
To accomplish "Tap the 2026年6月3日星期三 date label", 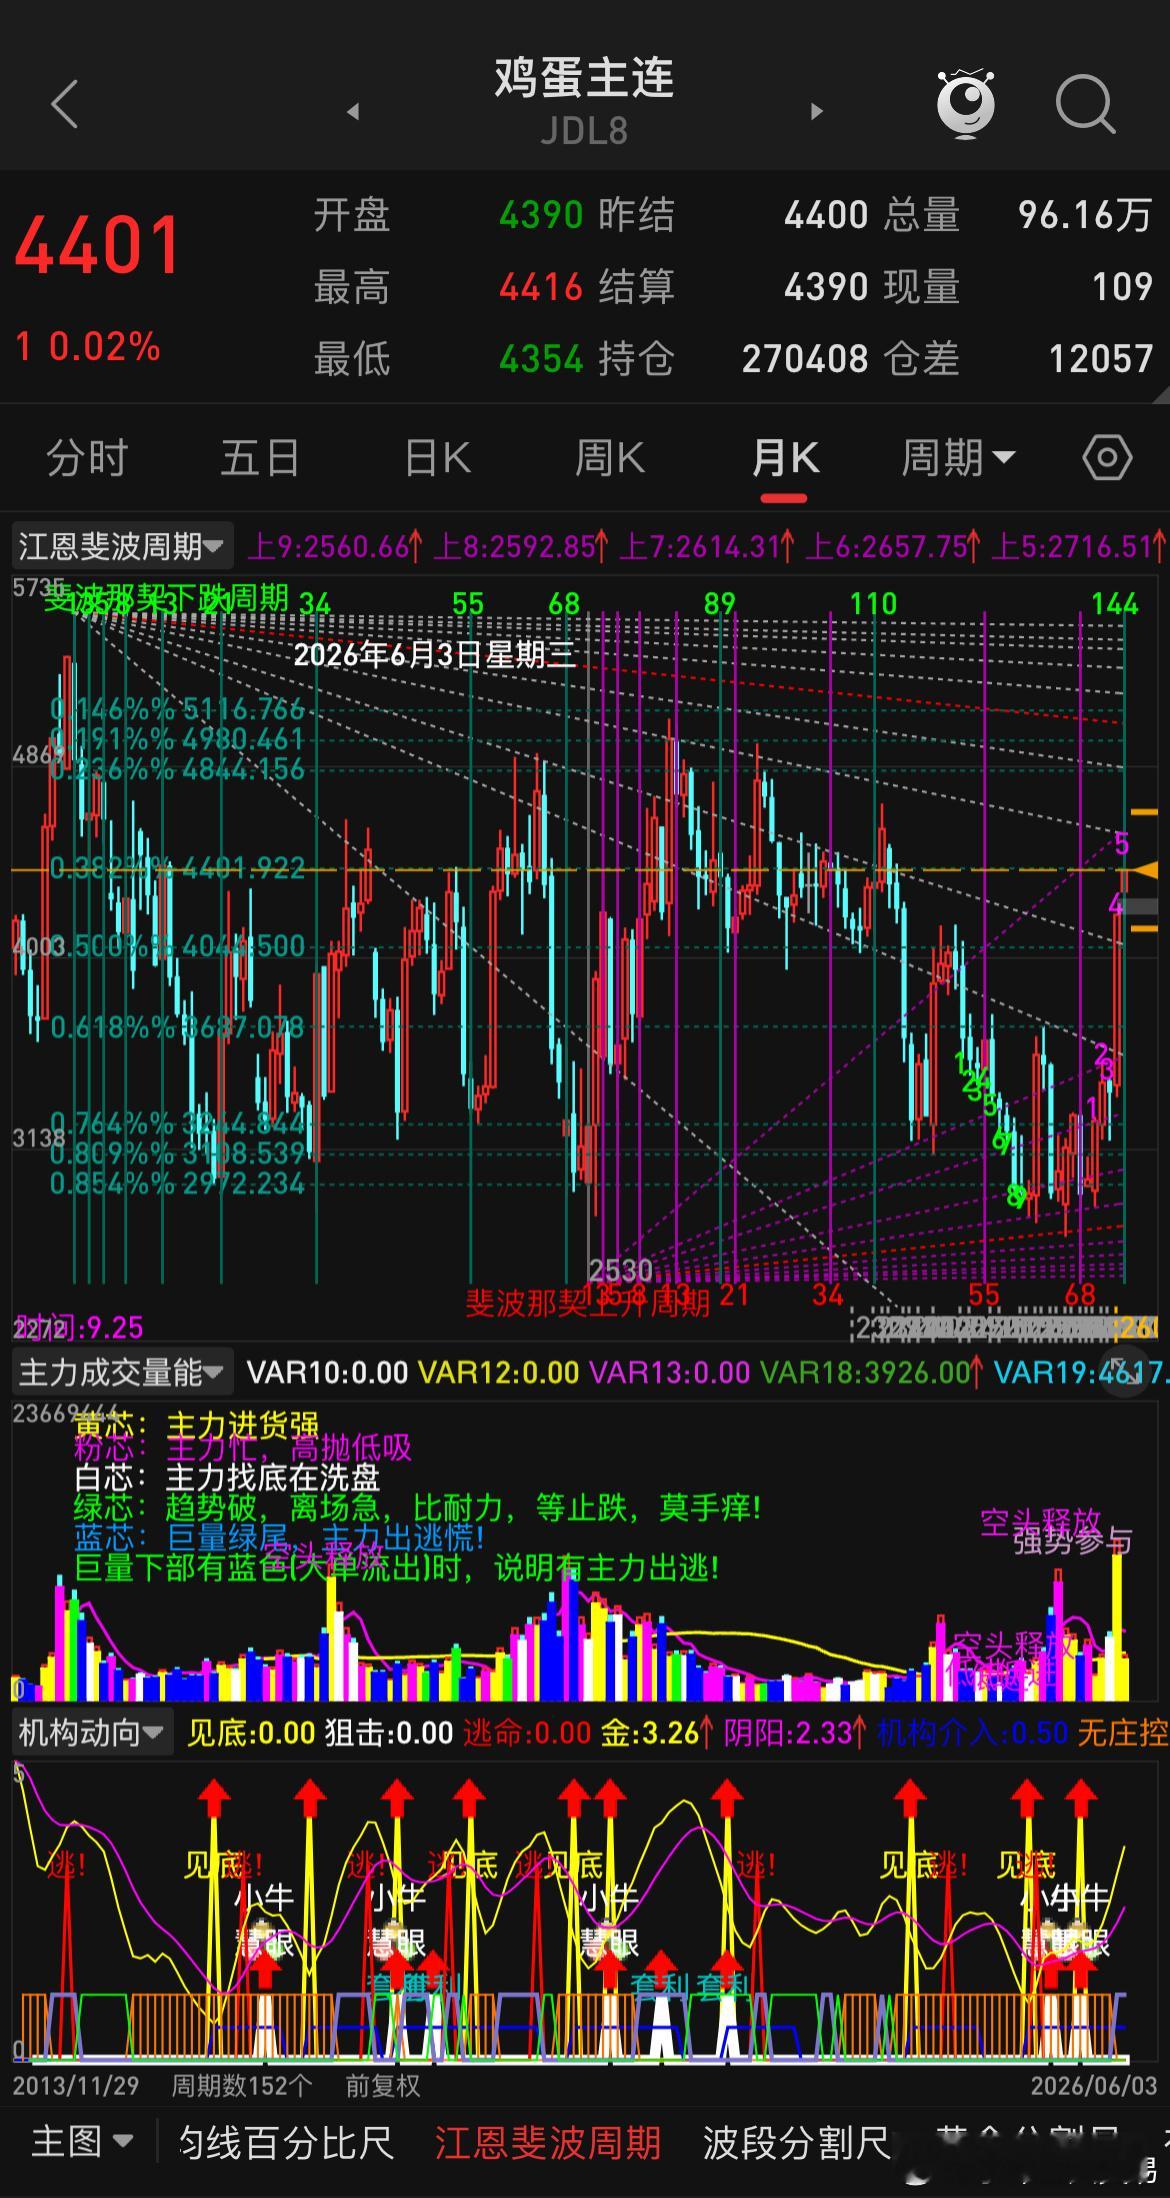I will [435, 654].
